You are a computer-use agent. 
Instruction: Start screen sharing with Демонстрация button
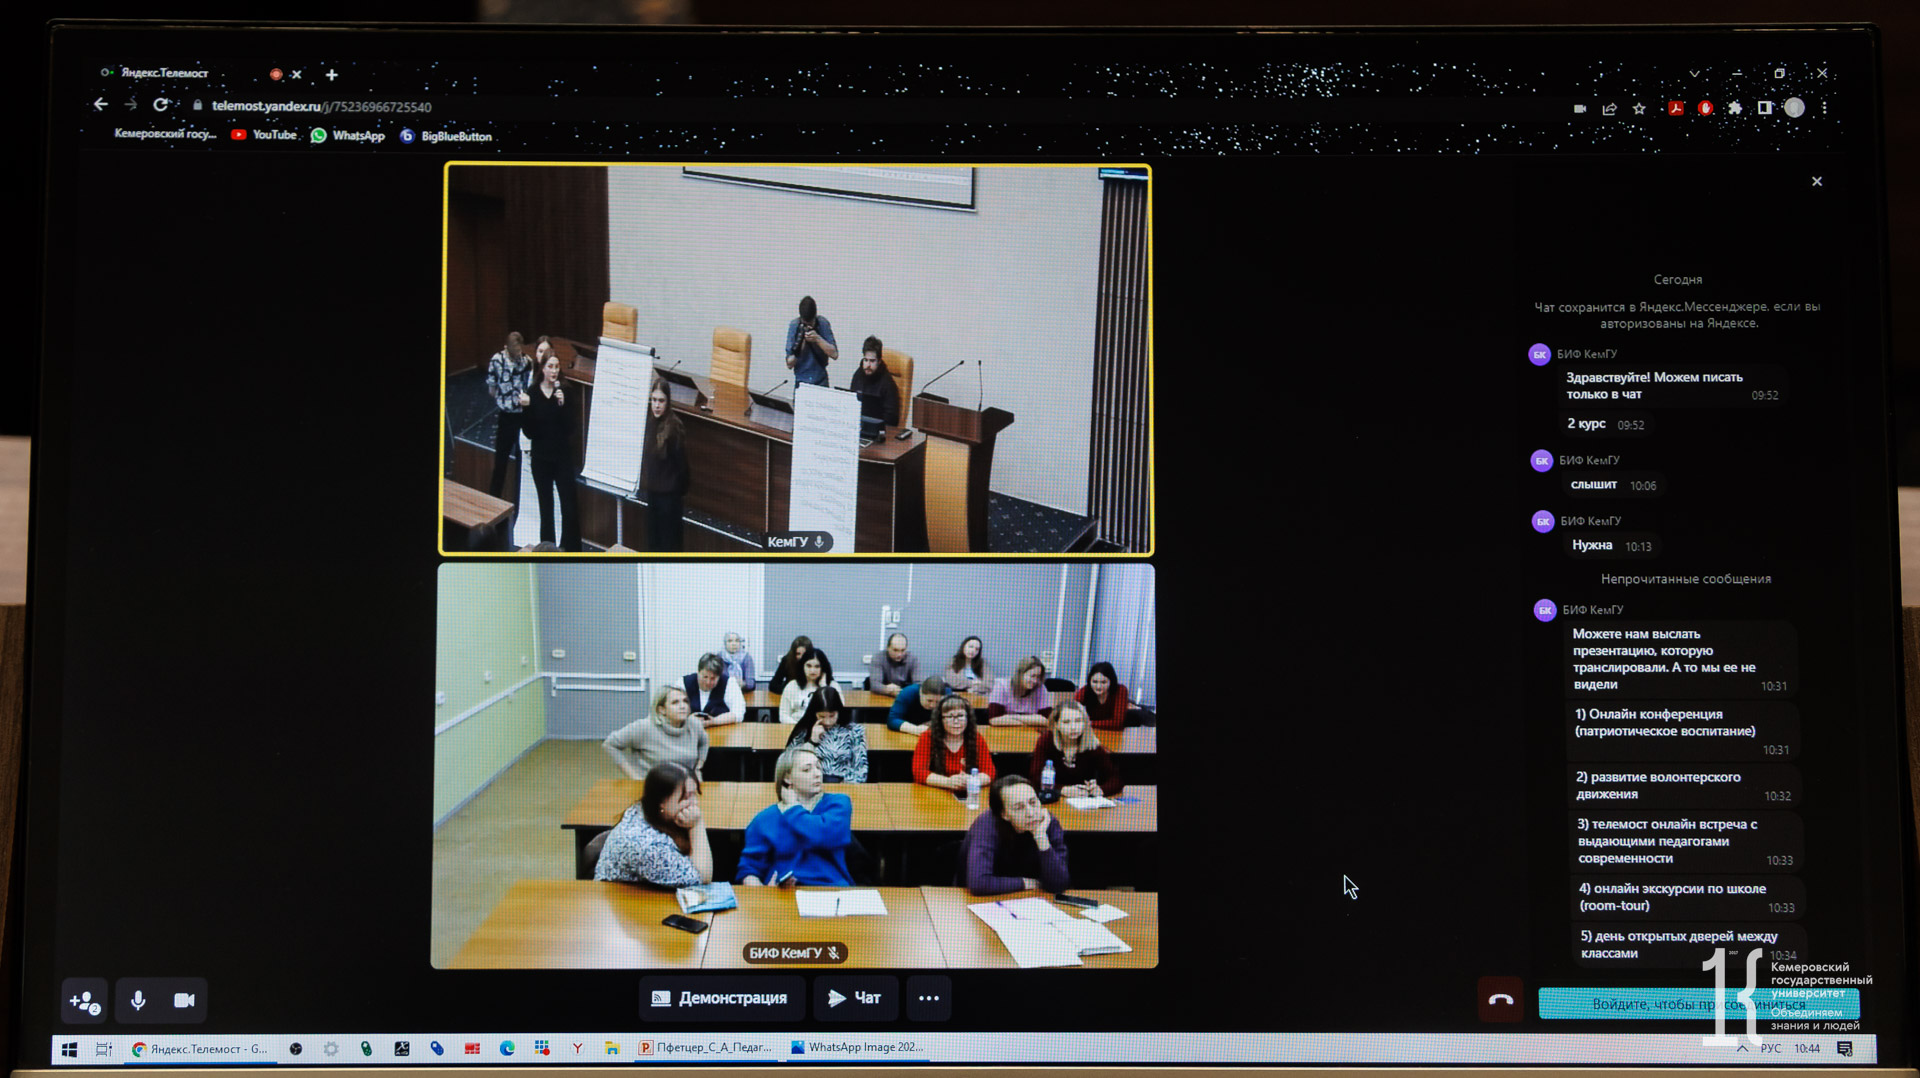[x=720, y=998]
